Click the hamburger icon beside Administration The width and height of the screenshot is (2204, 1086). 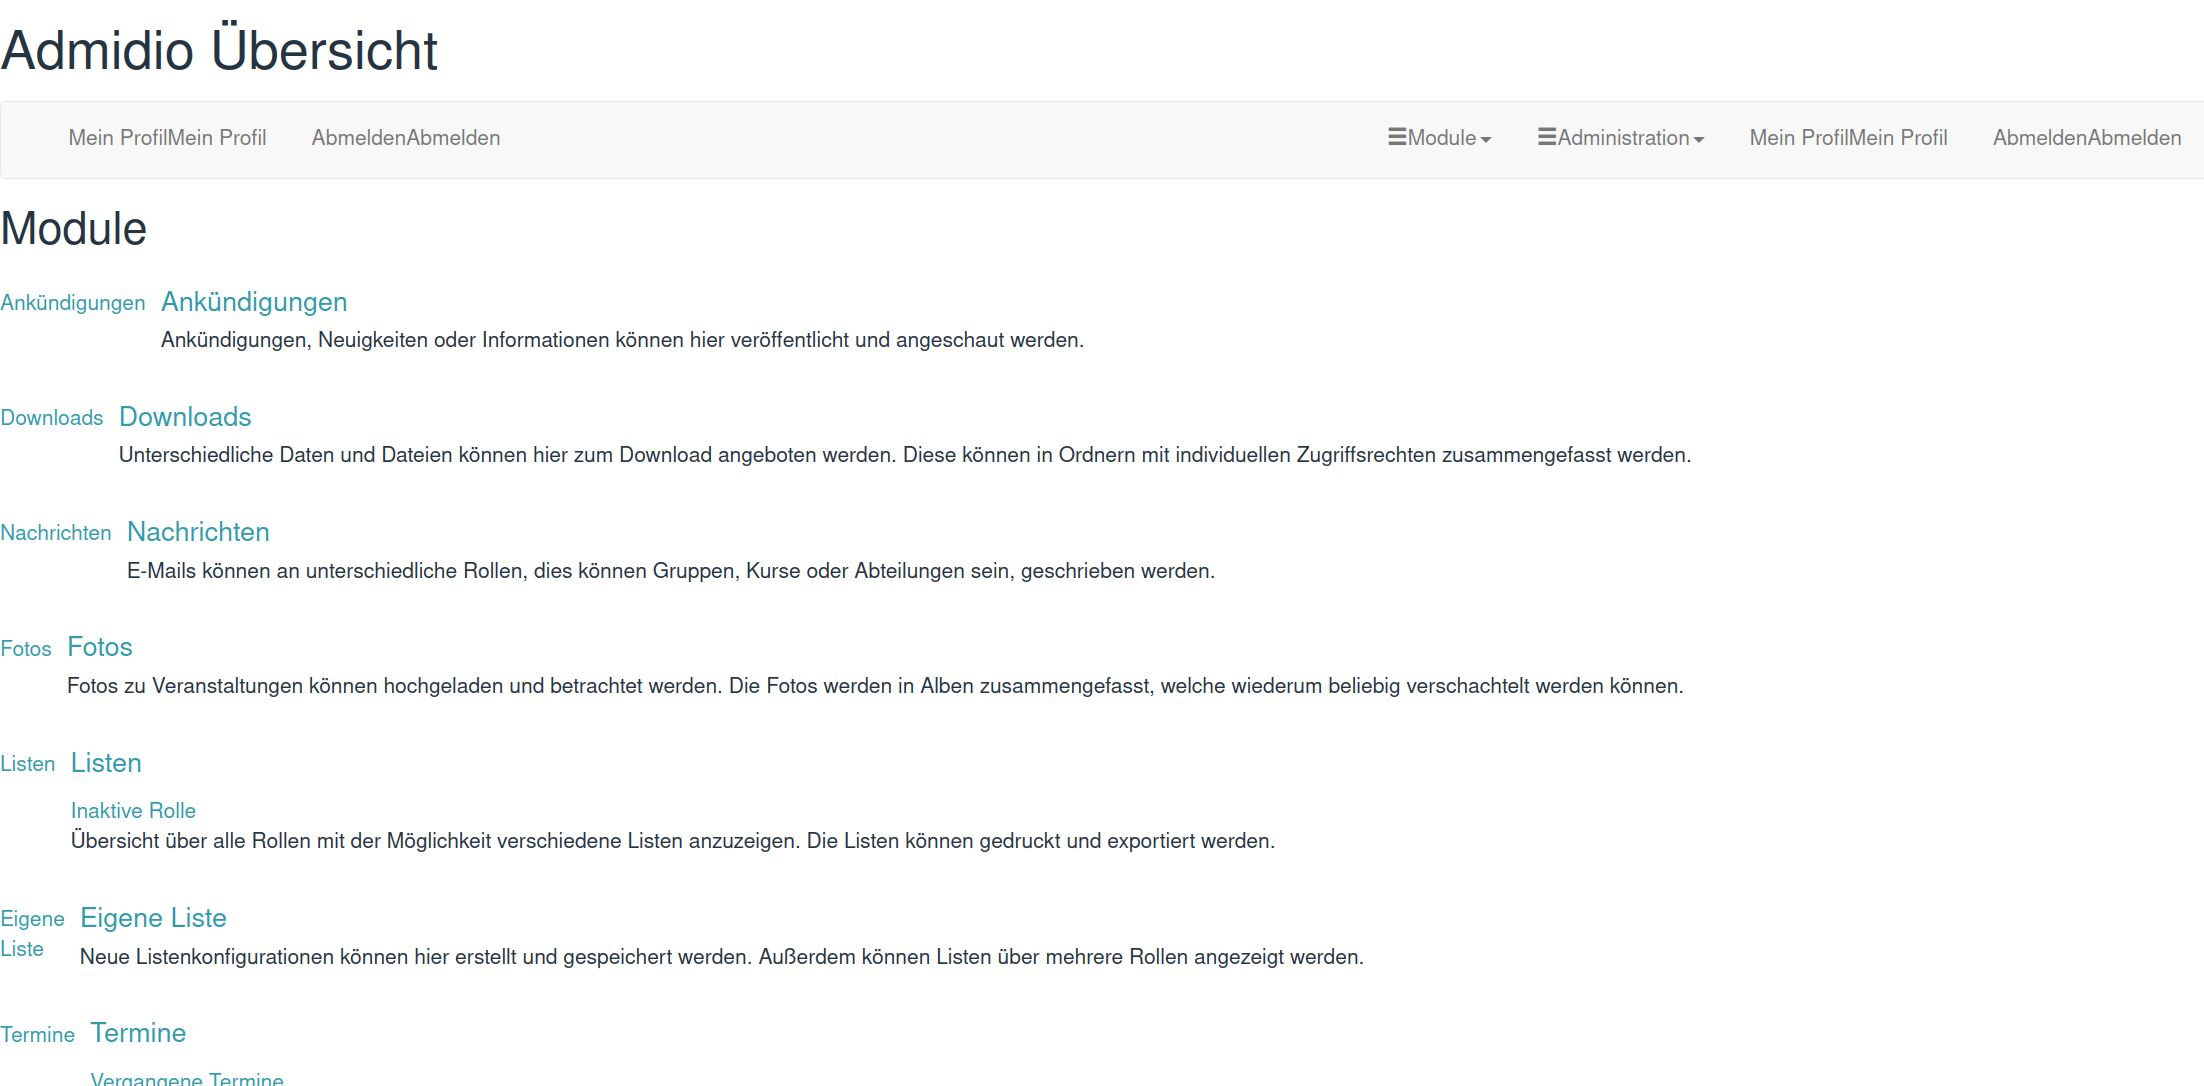point(1547,137)
